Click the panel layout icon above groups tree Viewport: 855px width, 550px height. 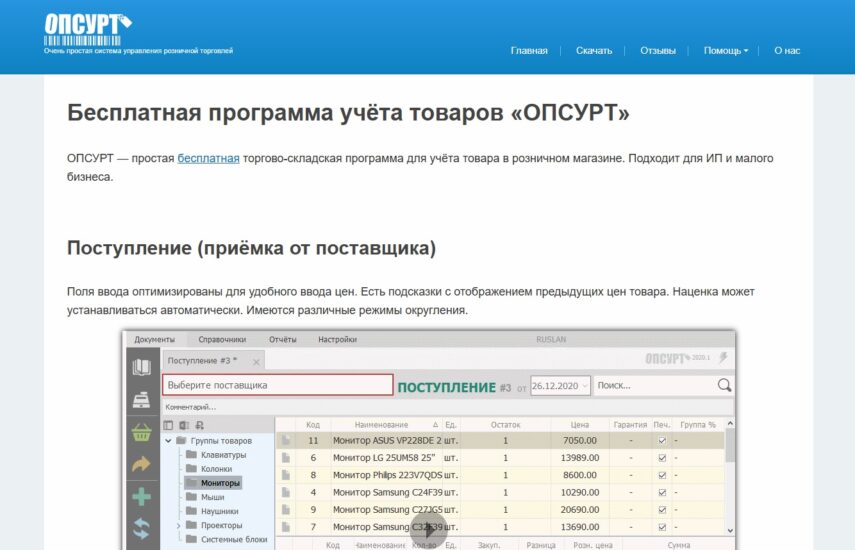tap(168, 425)
